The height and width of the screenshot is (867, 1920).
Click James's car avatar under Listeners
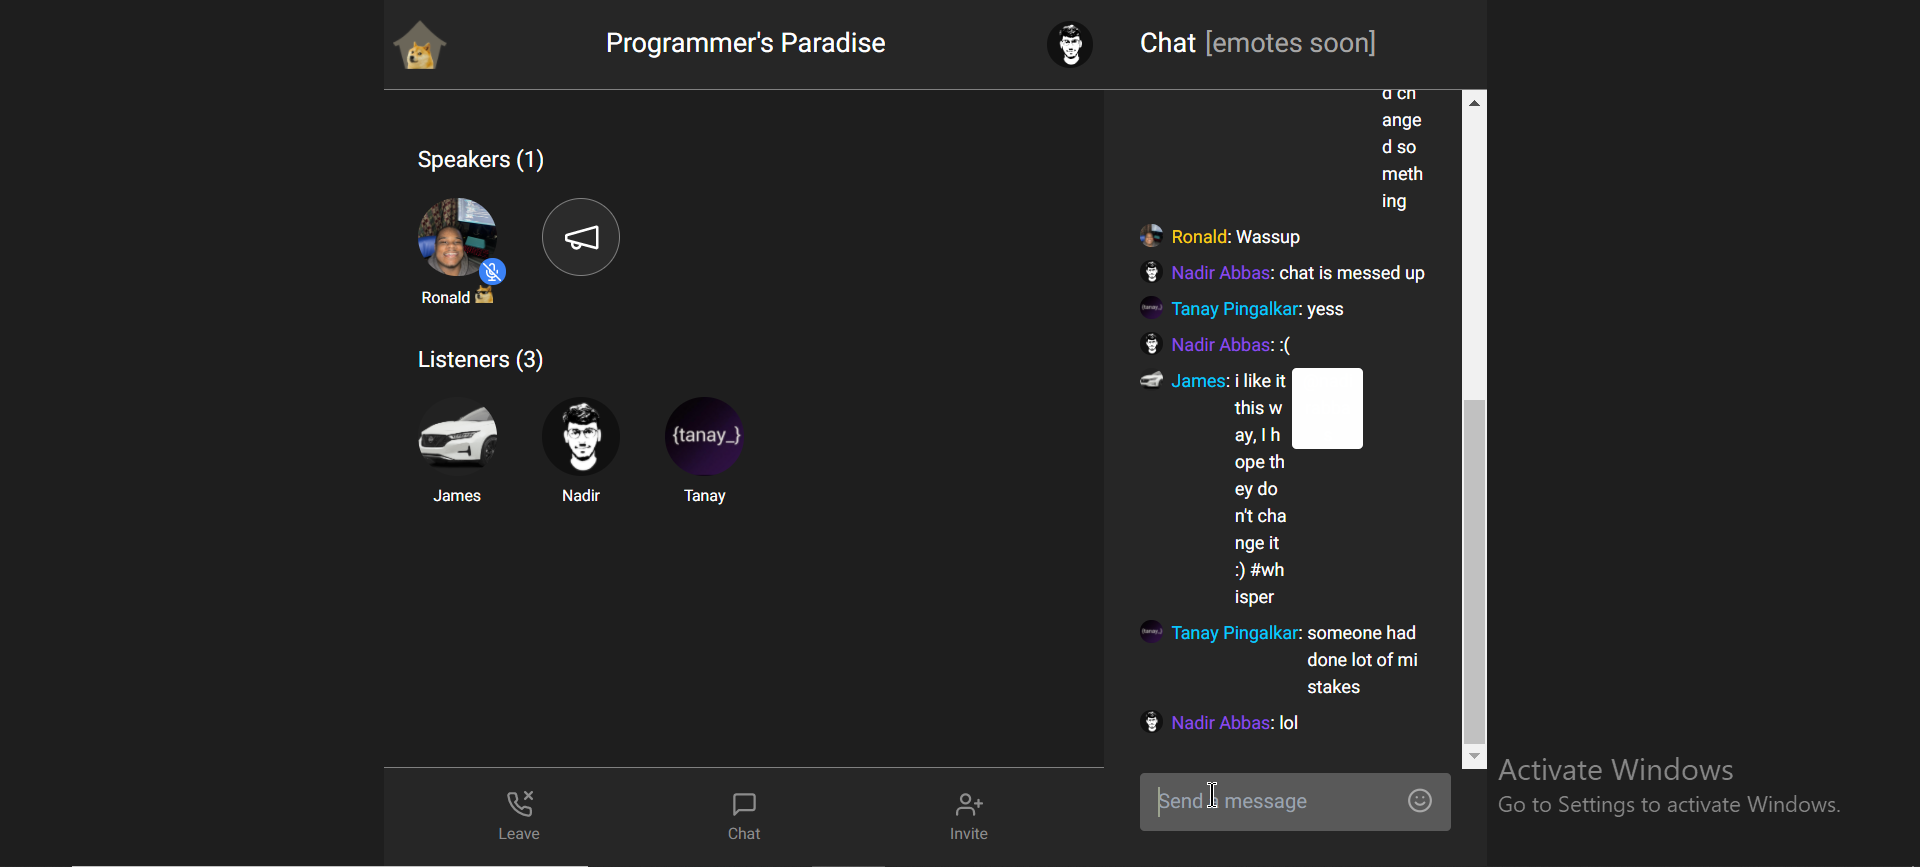[x=456, y=435]
